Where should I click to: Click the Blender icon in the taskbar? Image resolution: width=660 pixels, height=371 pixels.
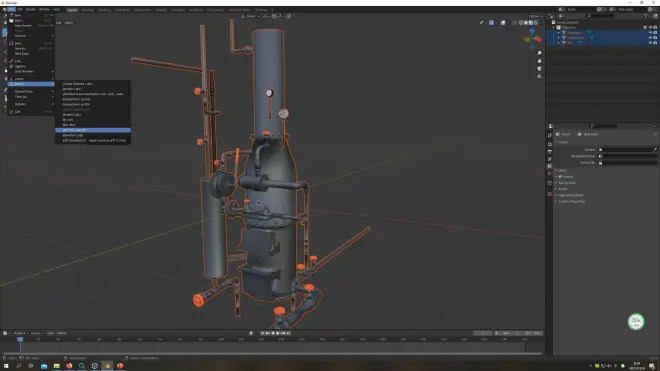tap(107, 366)
